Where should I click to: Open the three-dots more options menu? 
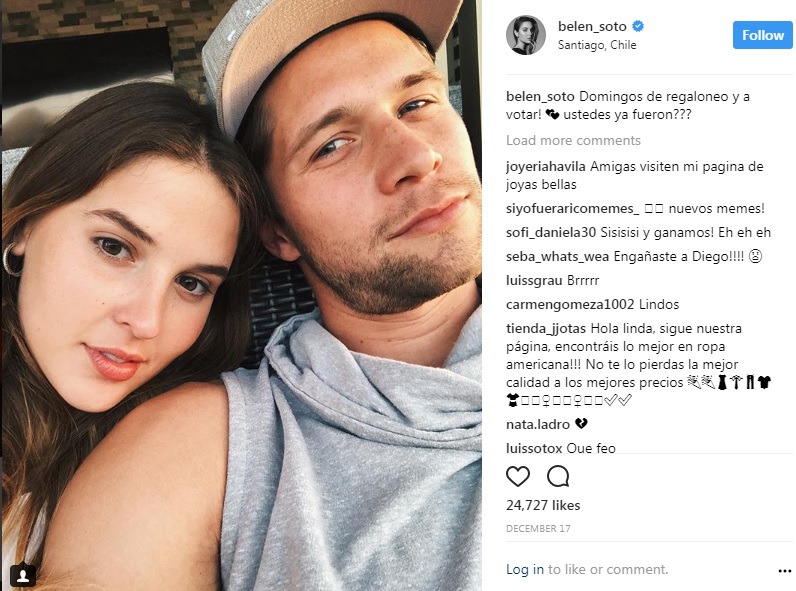pos(784,571)
